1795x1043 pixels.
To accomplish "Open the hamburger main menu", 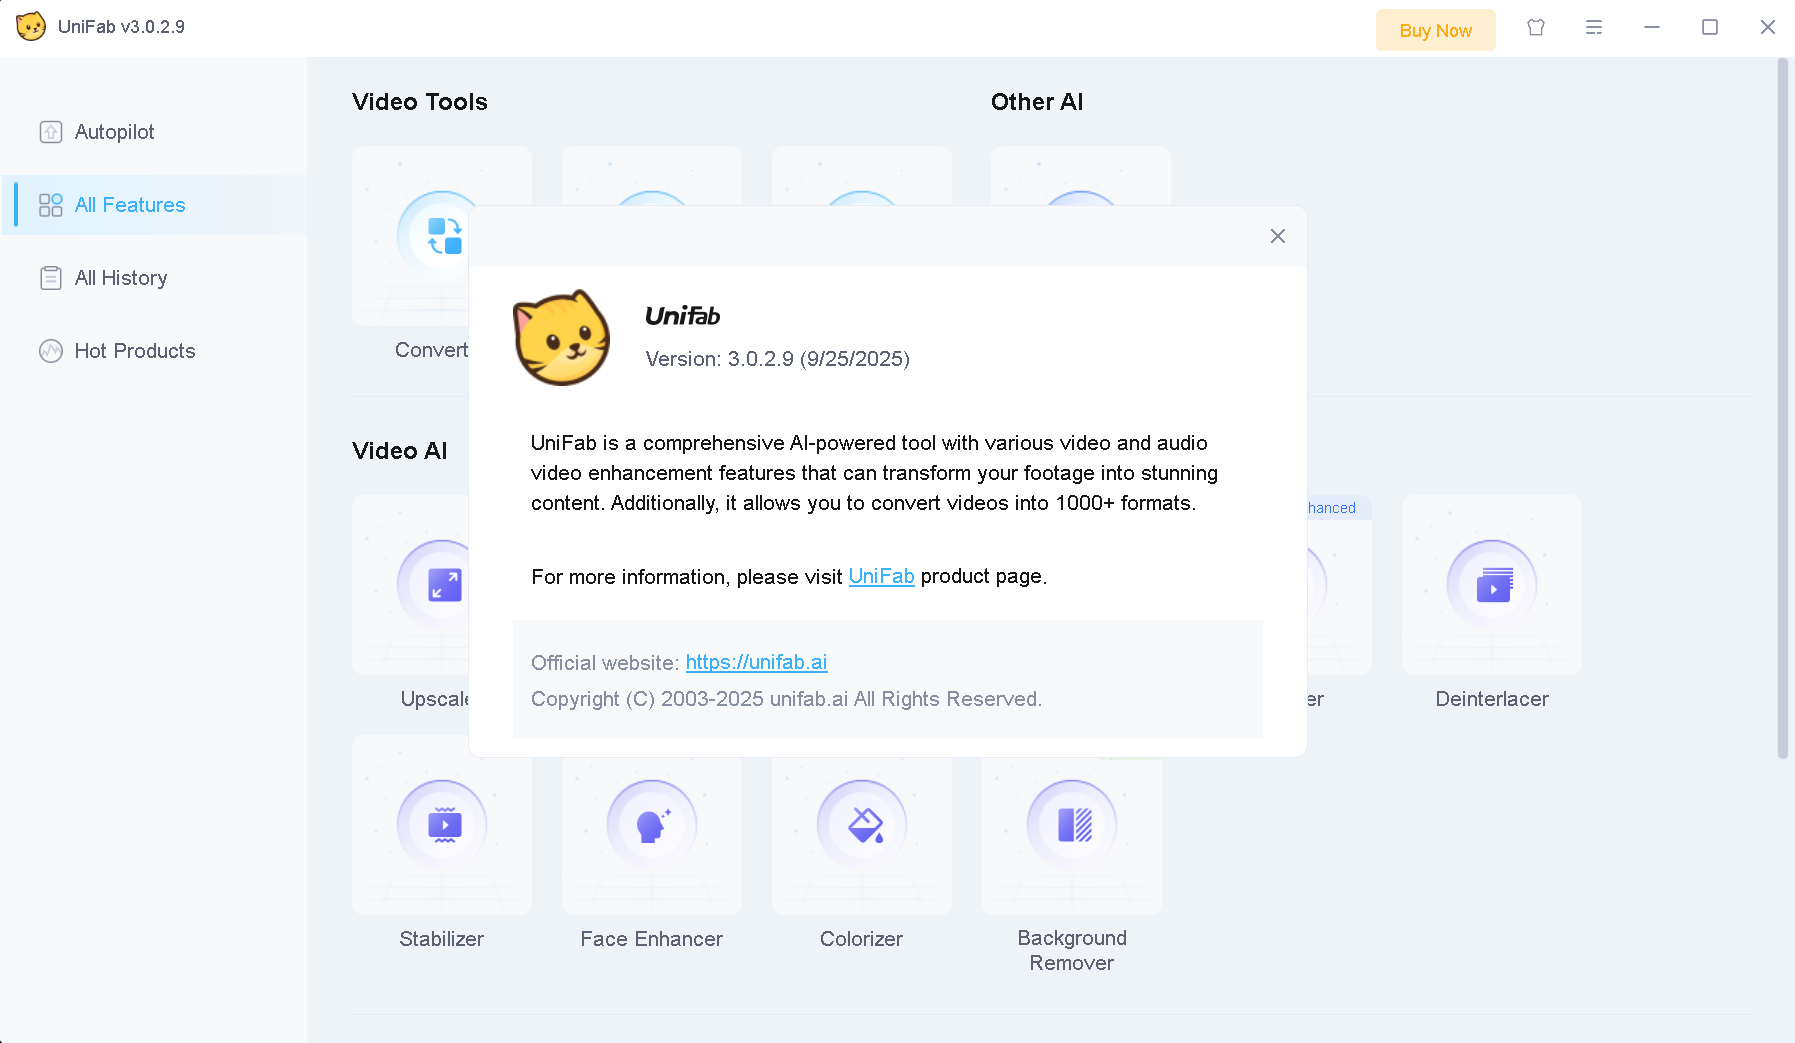I will [x=1594, y=28].
